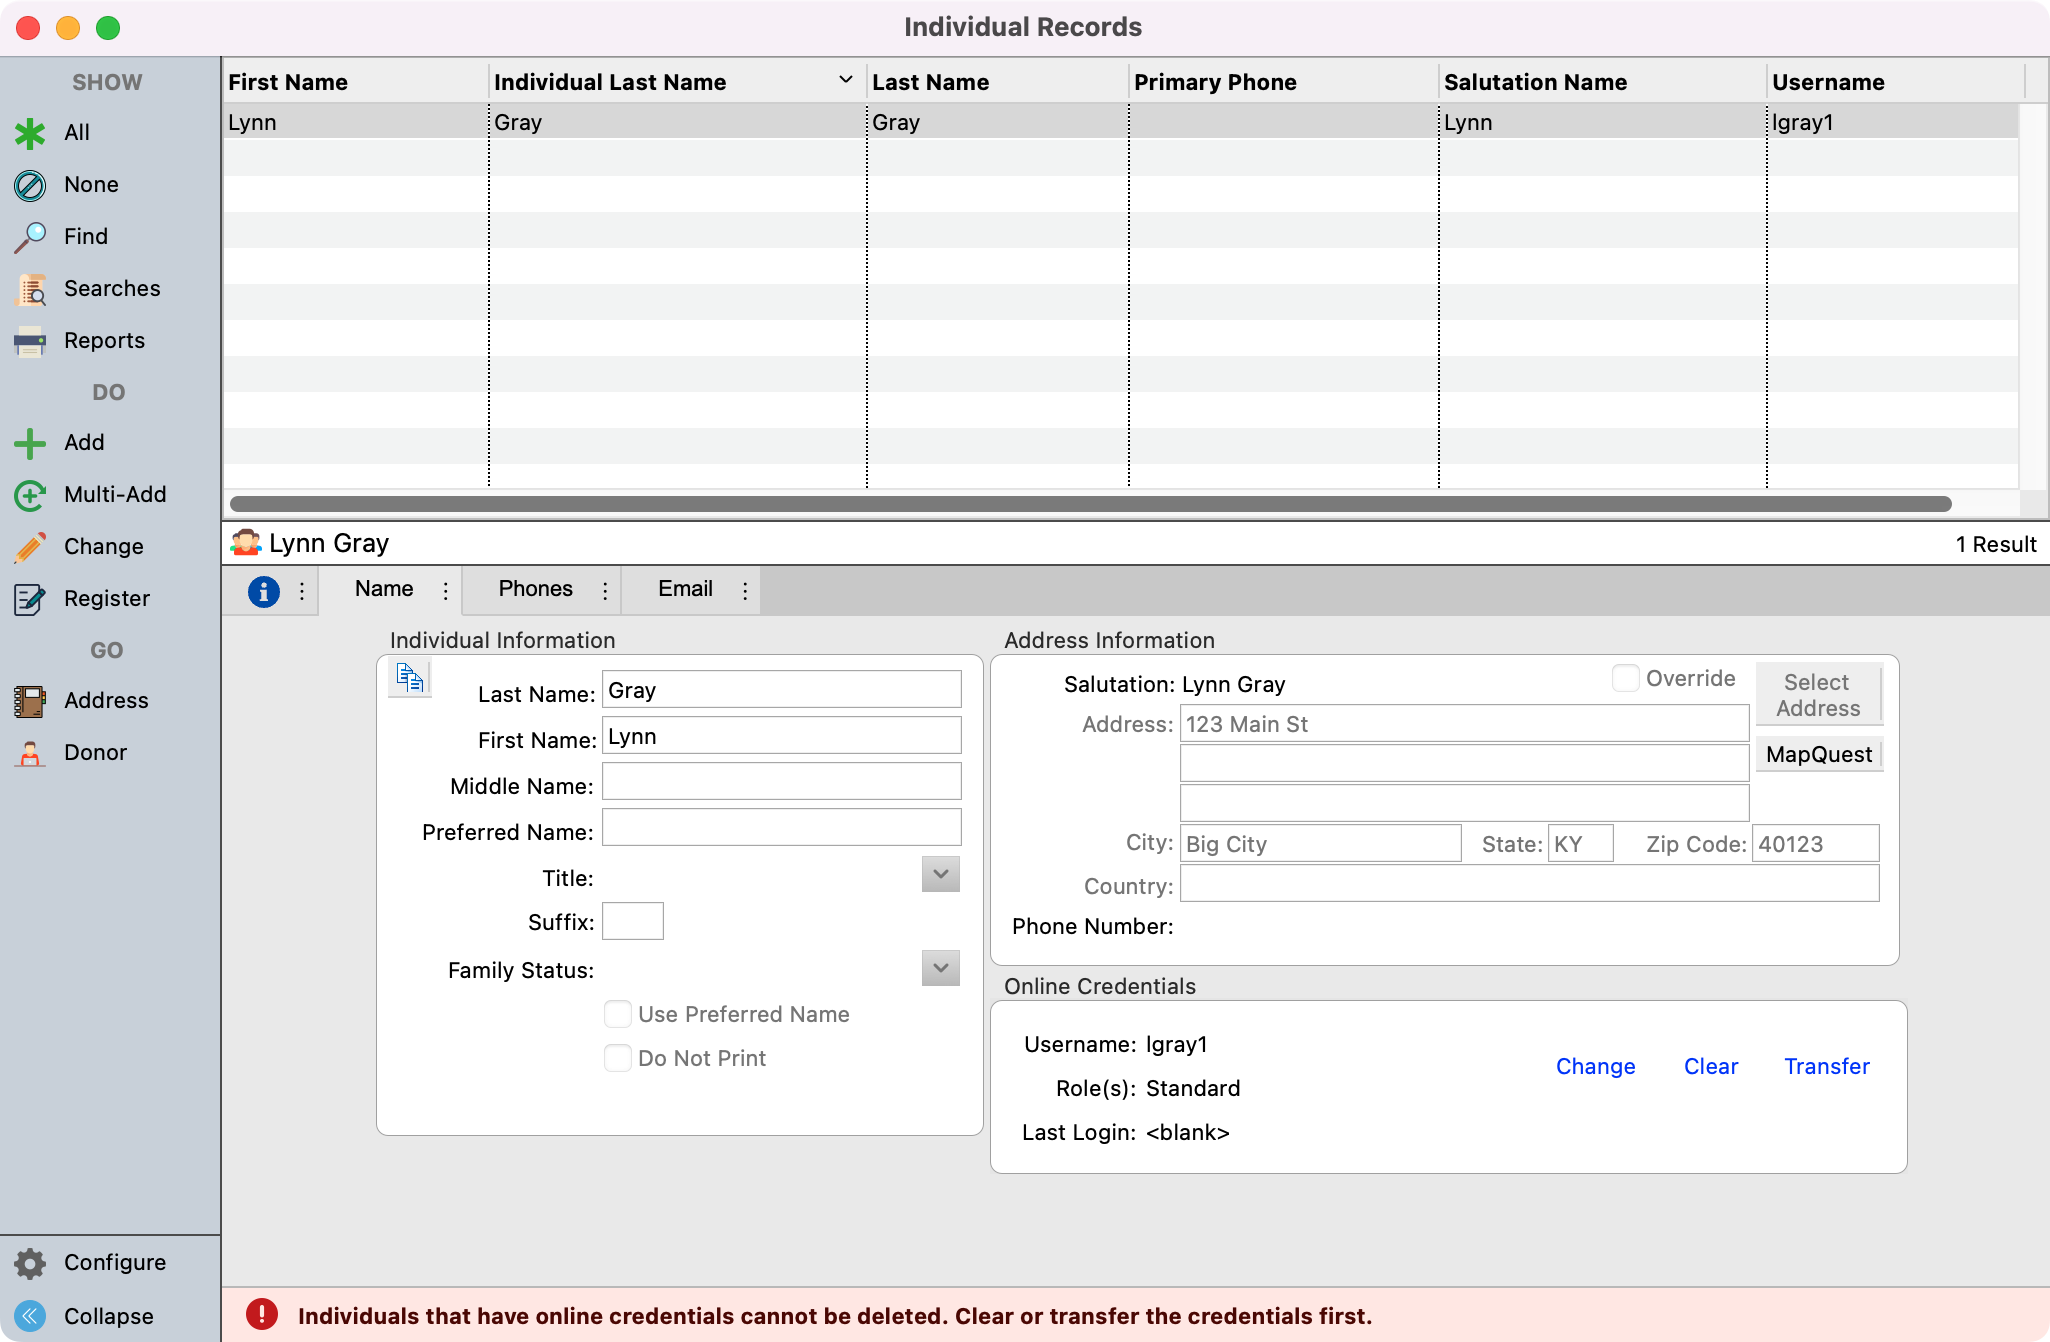Open Find with magnifying glass icon

tap(30, 237)
